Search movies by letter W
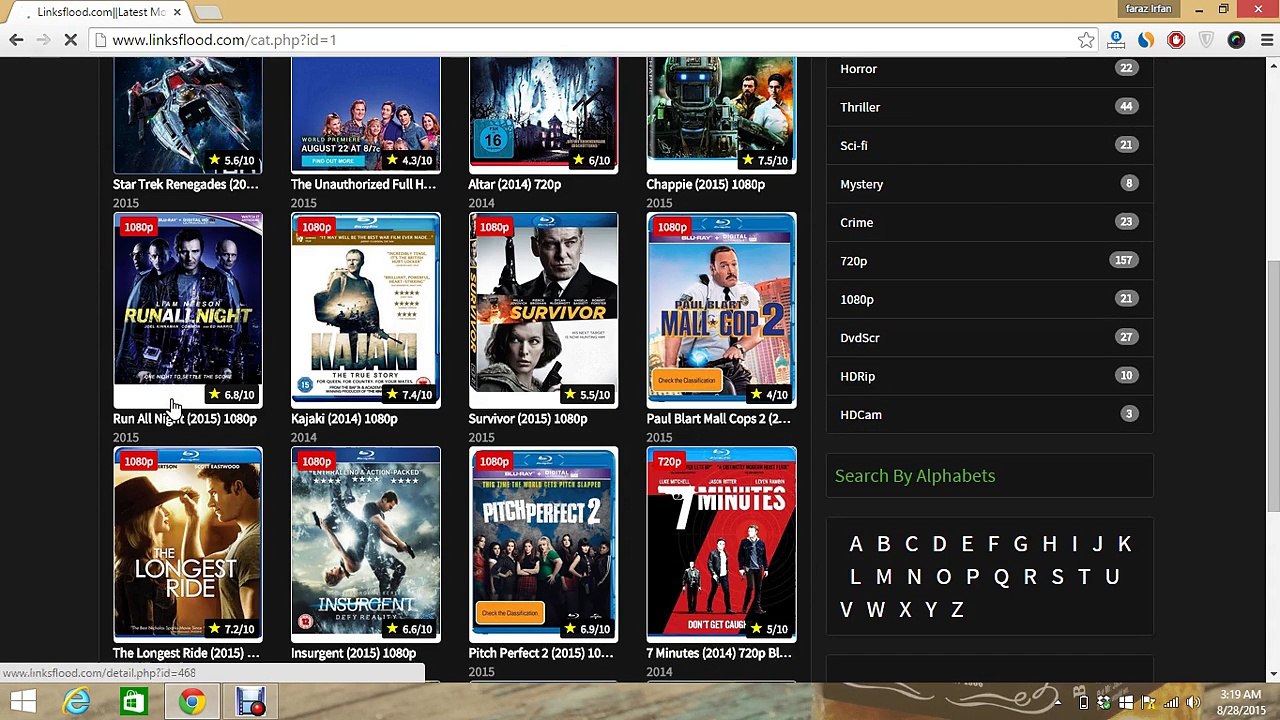Image resolution: width=1280 pixels, height=720 pixels. [x=876, y=610]
